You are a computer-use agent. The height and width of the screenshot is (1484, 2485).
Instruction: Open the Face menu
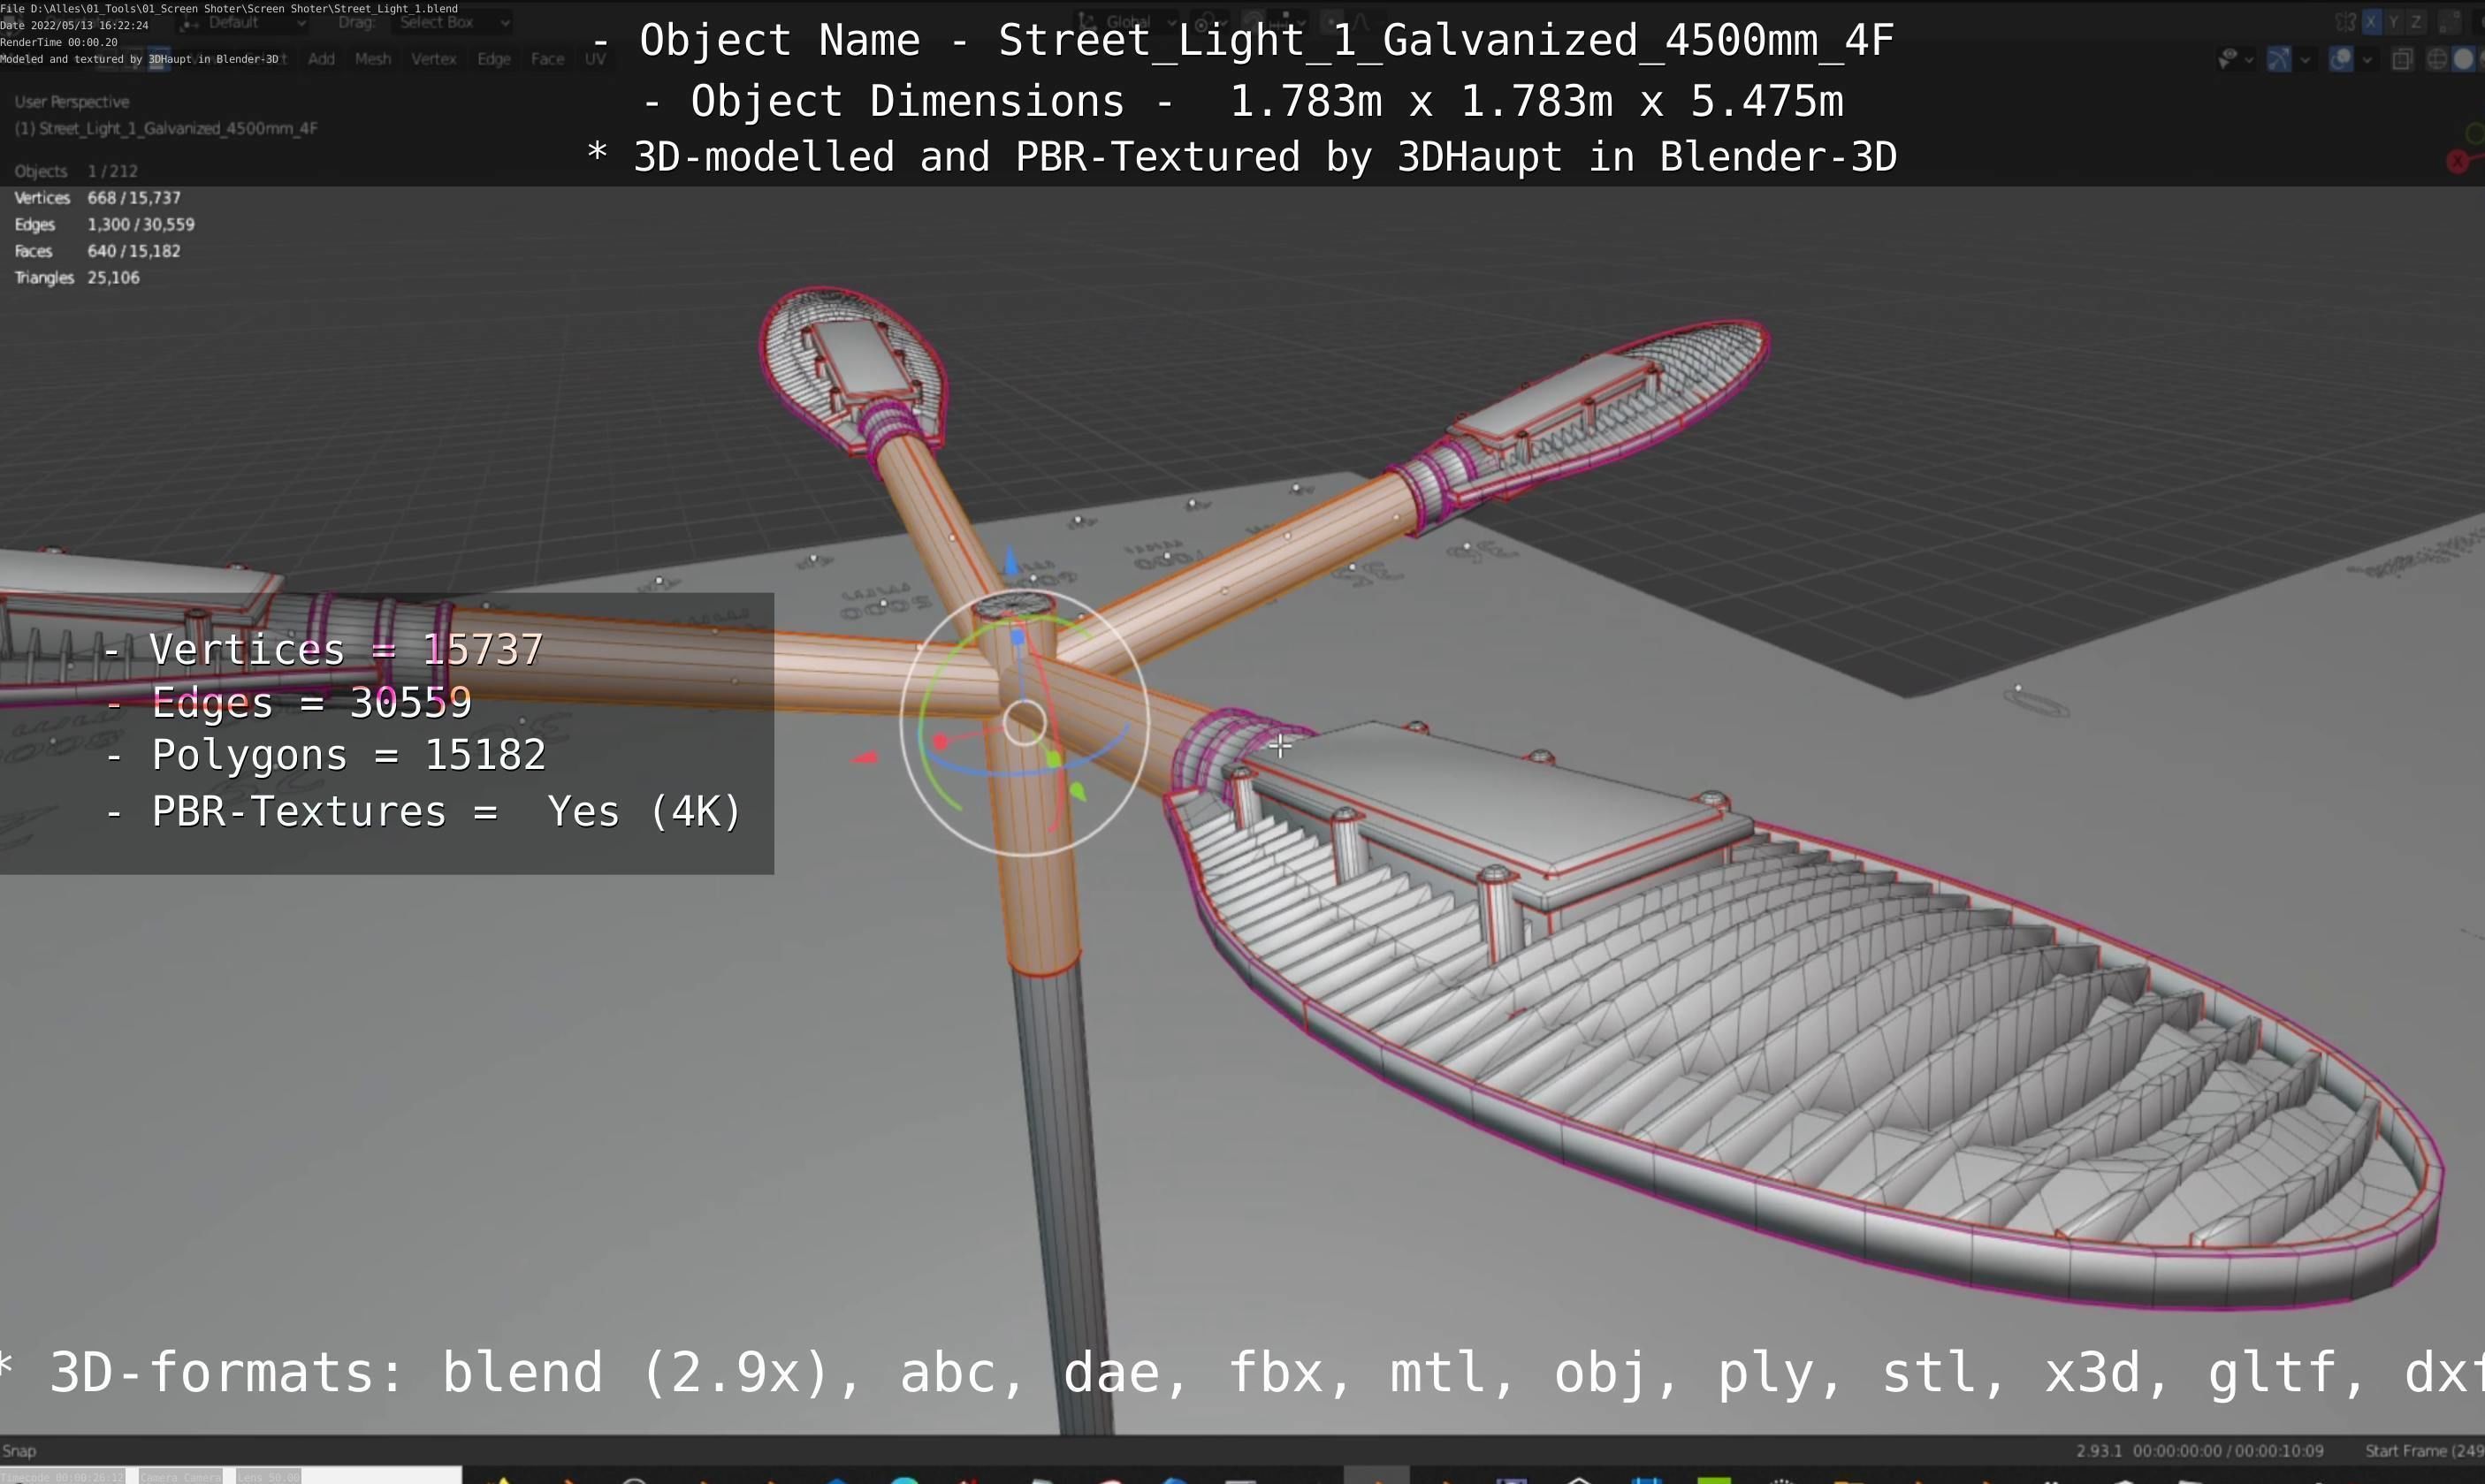pos(547,59)
